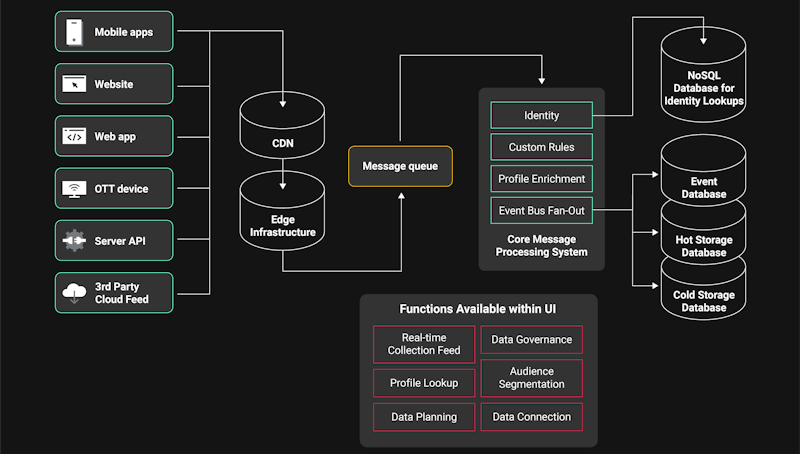Image resolution: width=800 pixels, height=454 pixels.
Task: Click the 3rd Party Cloud Feed cloud icon
Action: [x=74, y=293]
